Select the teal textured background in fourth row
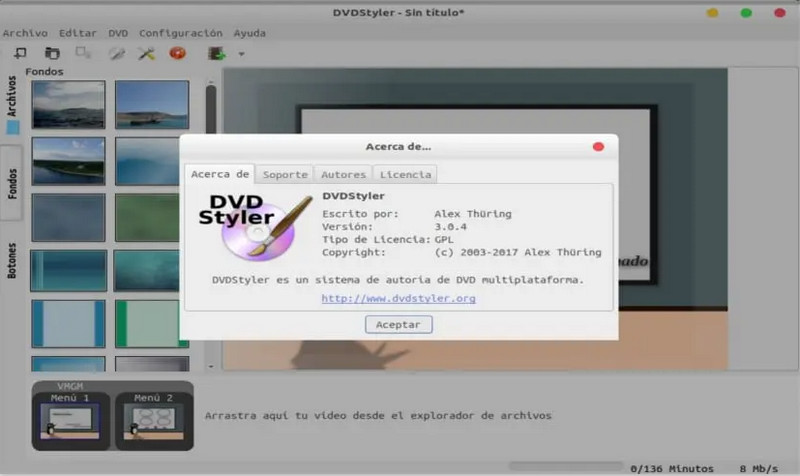This screenshot has height=476, width=800. point(147,270)
